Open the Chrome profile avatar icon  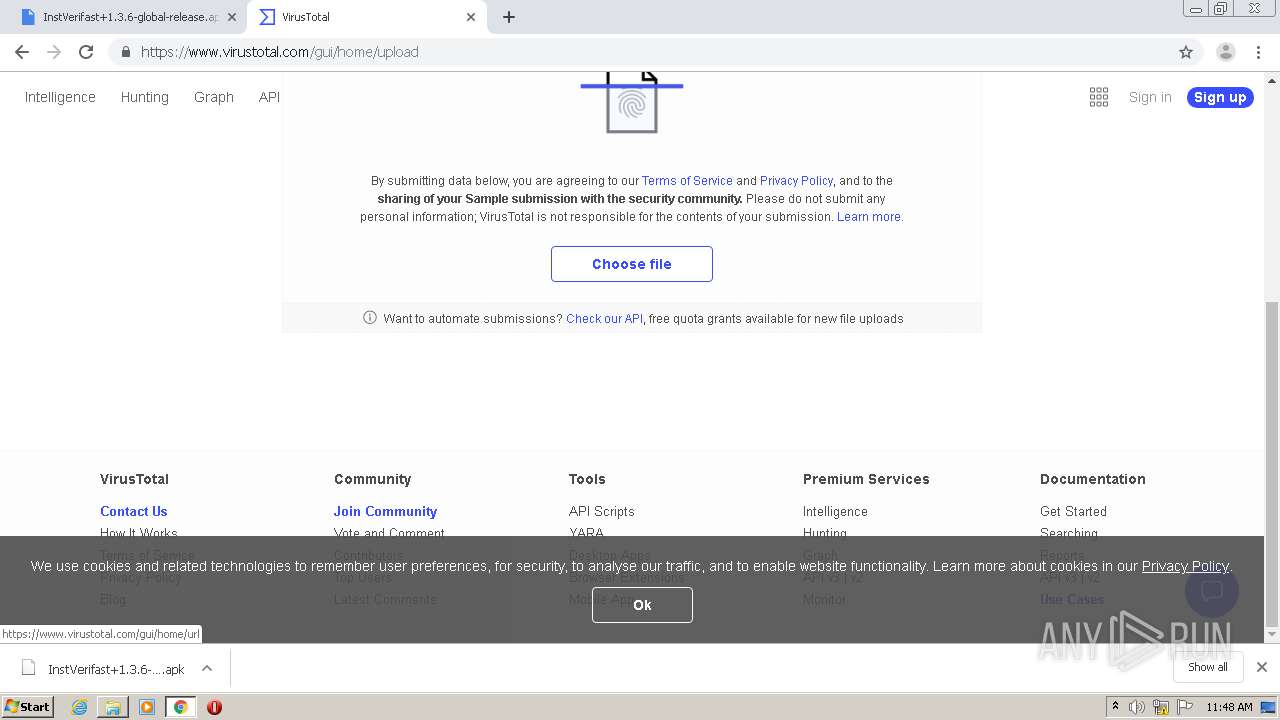1226,52
